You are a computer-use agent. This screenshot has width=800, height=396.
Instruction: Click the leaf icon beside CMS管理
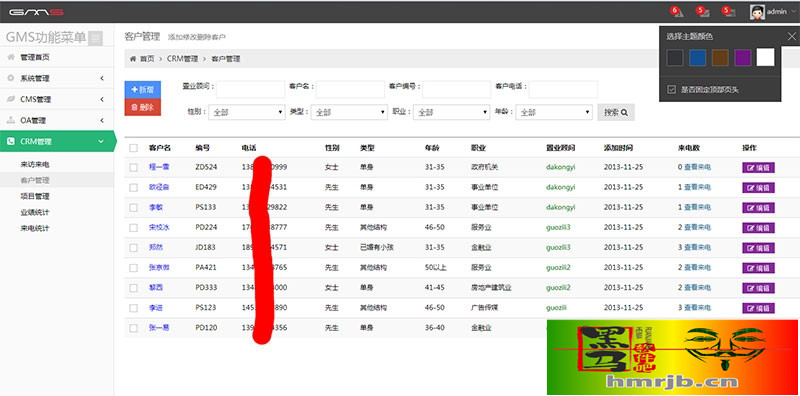(x=11, y=100)
